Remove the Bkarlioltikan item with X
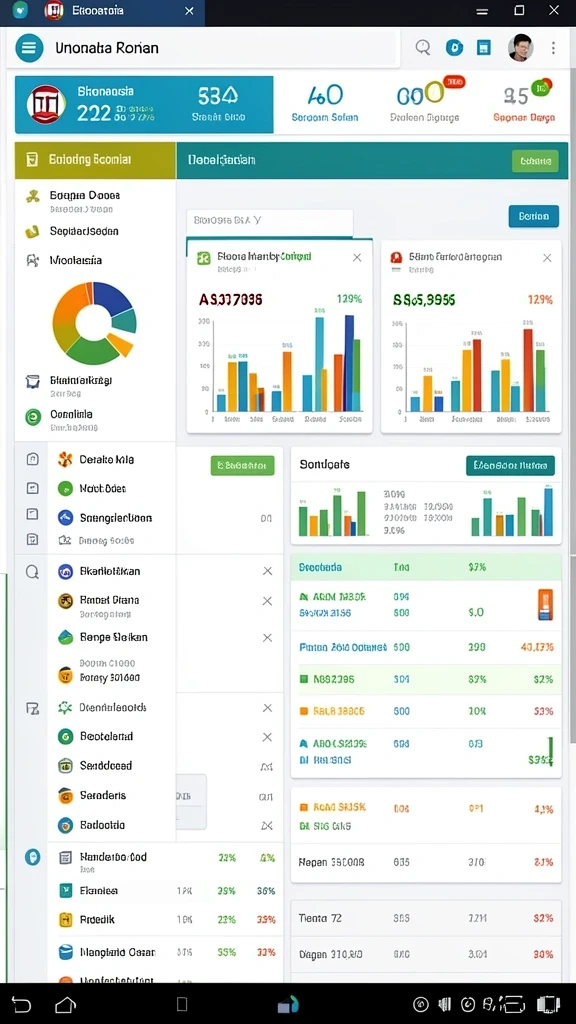Viewport: 576px width, 1024px height. tap(267, 571)
